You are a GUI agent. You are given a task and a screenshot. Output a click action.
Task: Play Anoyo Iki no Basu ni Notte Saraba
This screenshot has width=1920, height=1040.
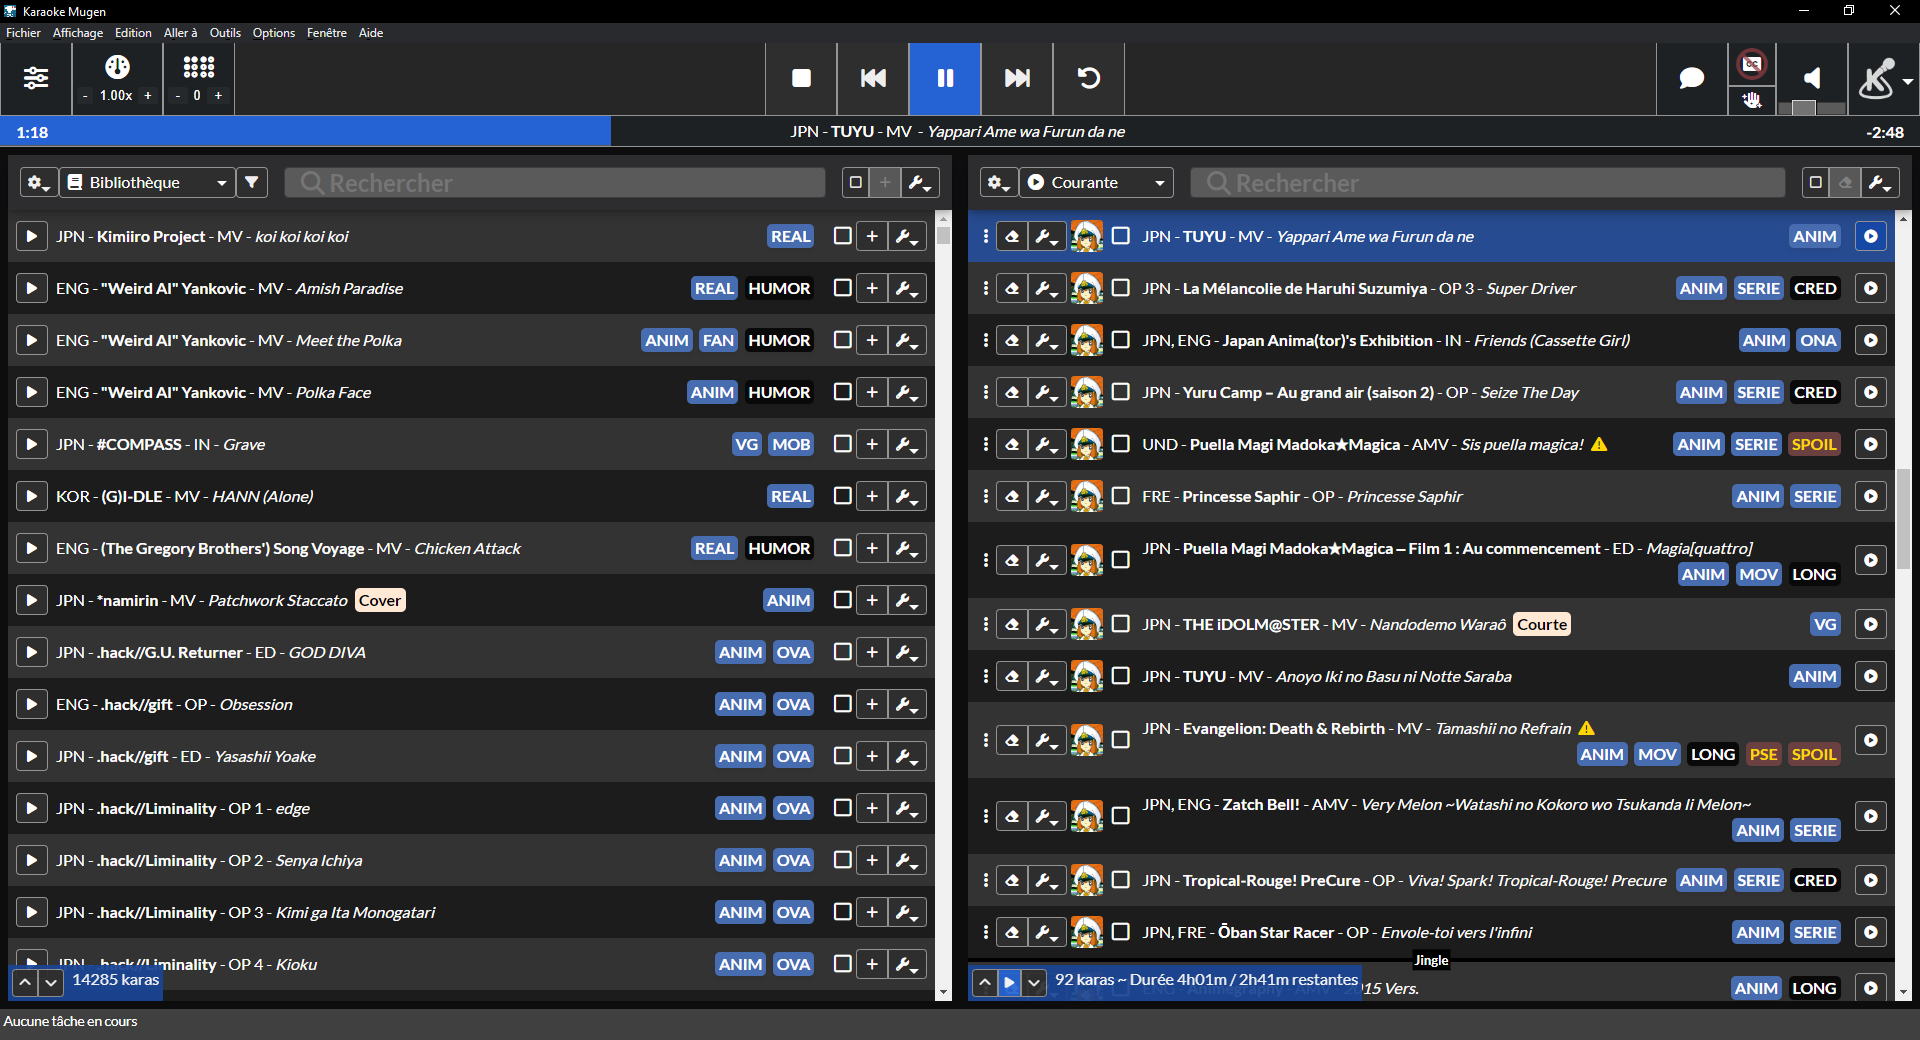click(x=1871, y=677)
